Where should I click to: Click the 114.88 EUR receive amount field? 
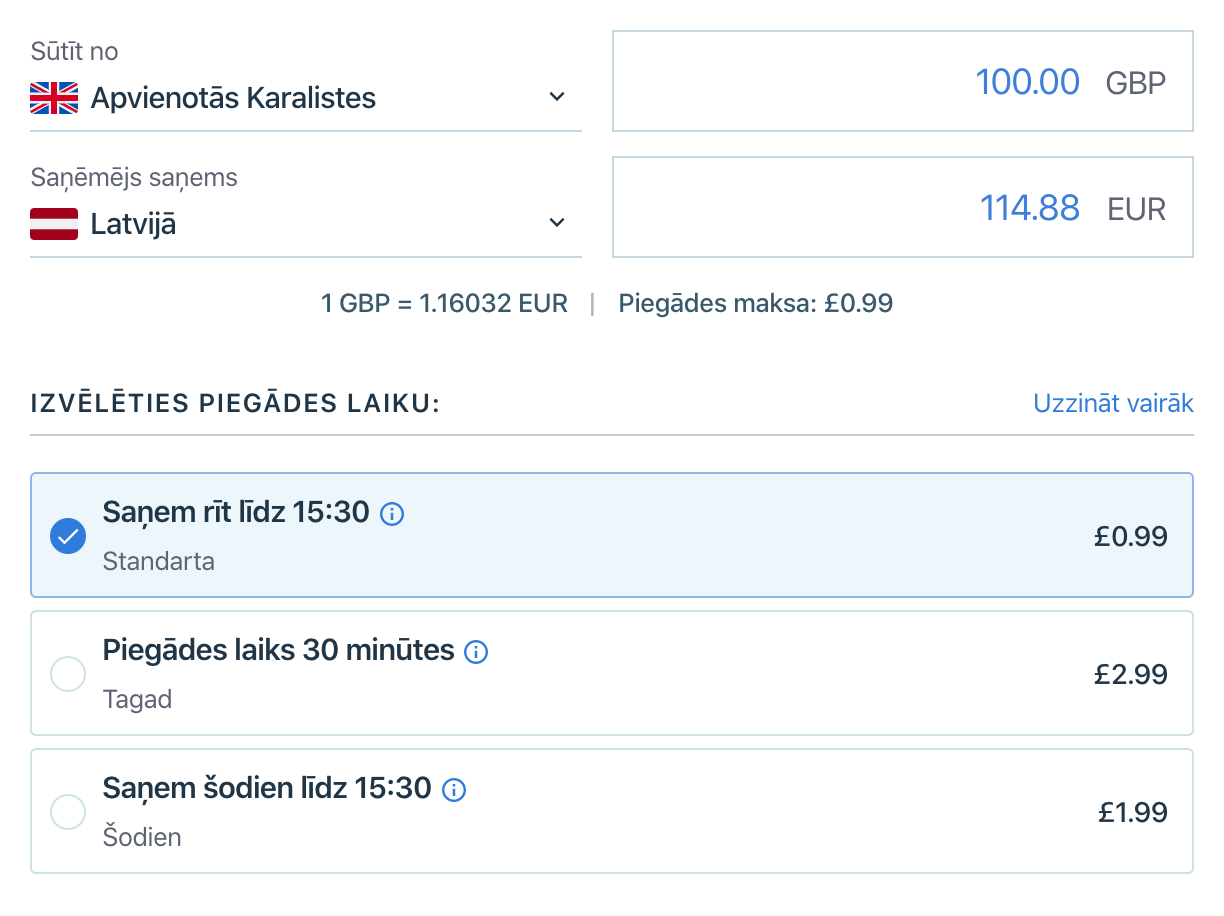point(1028,208)
